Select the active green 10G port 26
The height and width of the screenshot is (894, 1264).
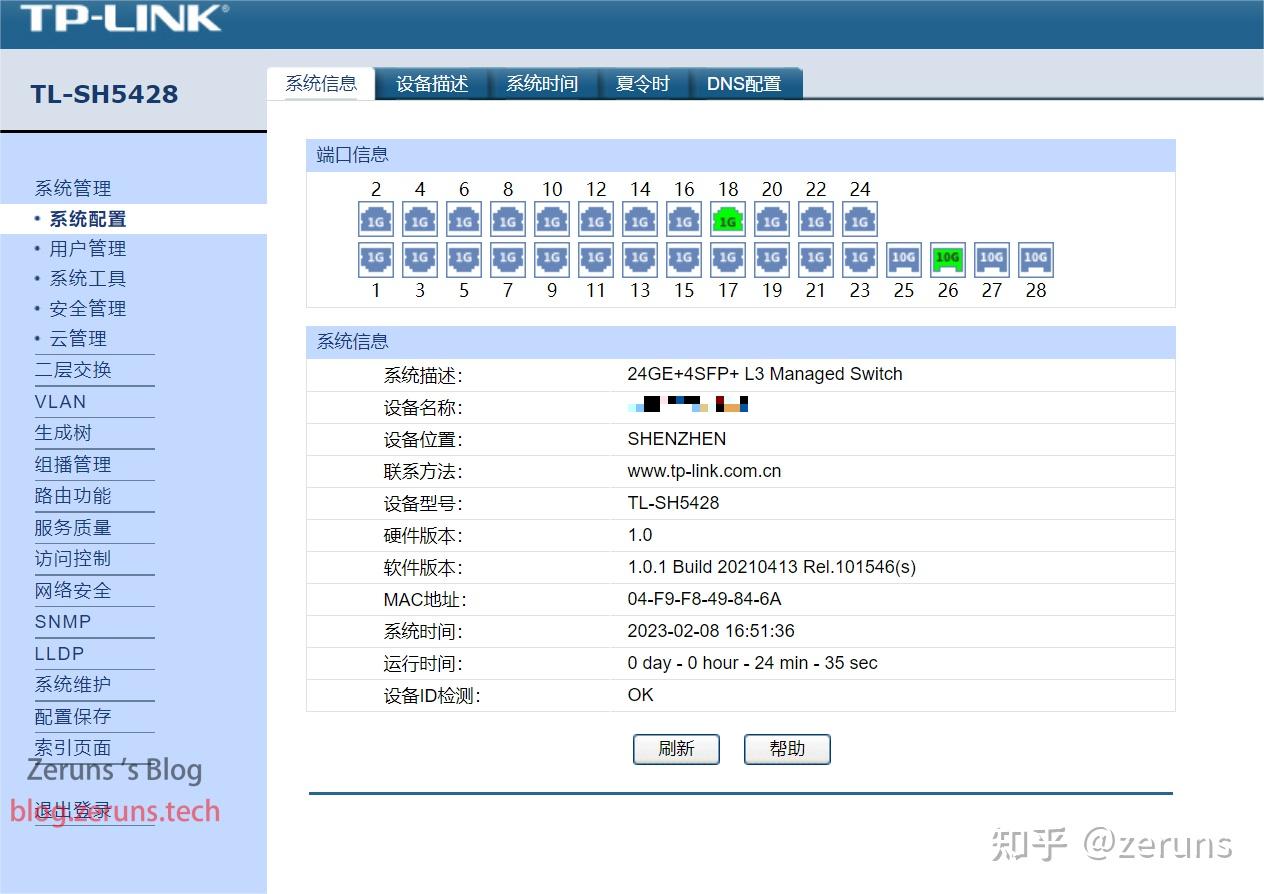point(948,260)
